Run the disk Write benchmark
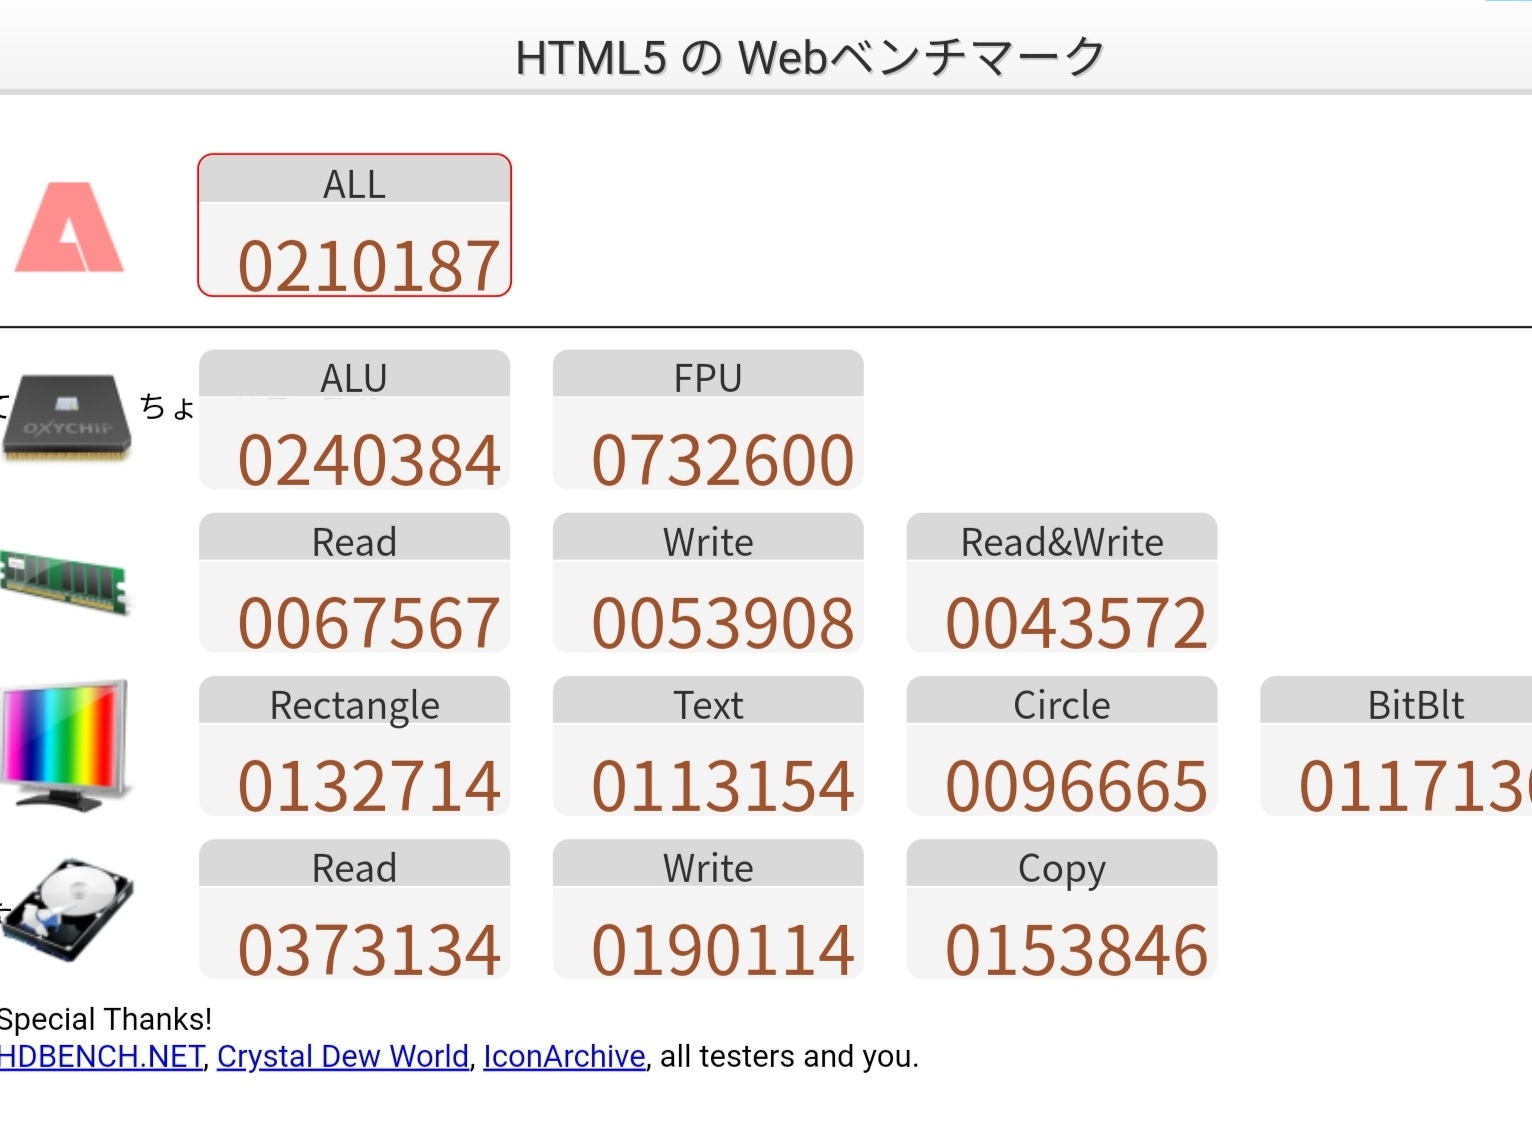 [x=708, y=909]
